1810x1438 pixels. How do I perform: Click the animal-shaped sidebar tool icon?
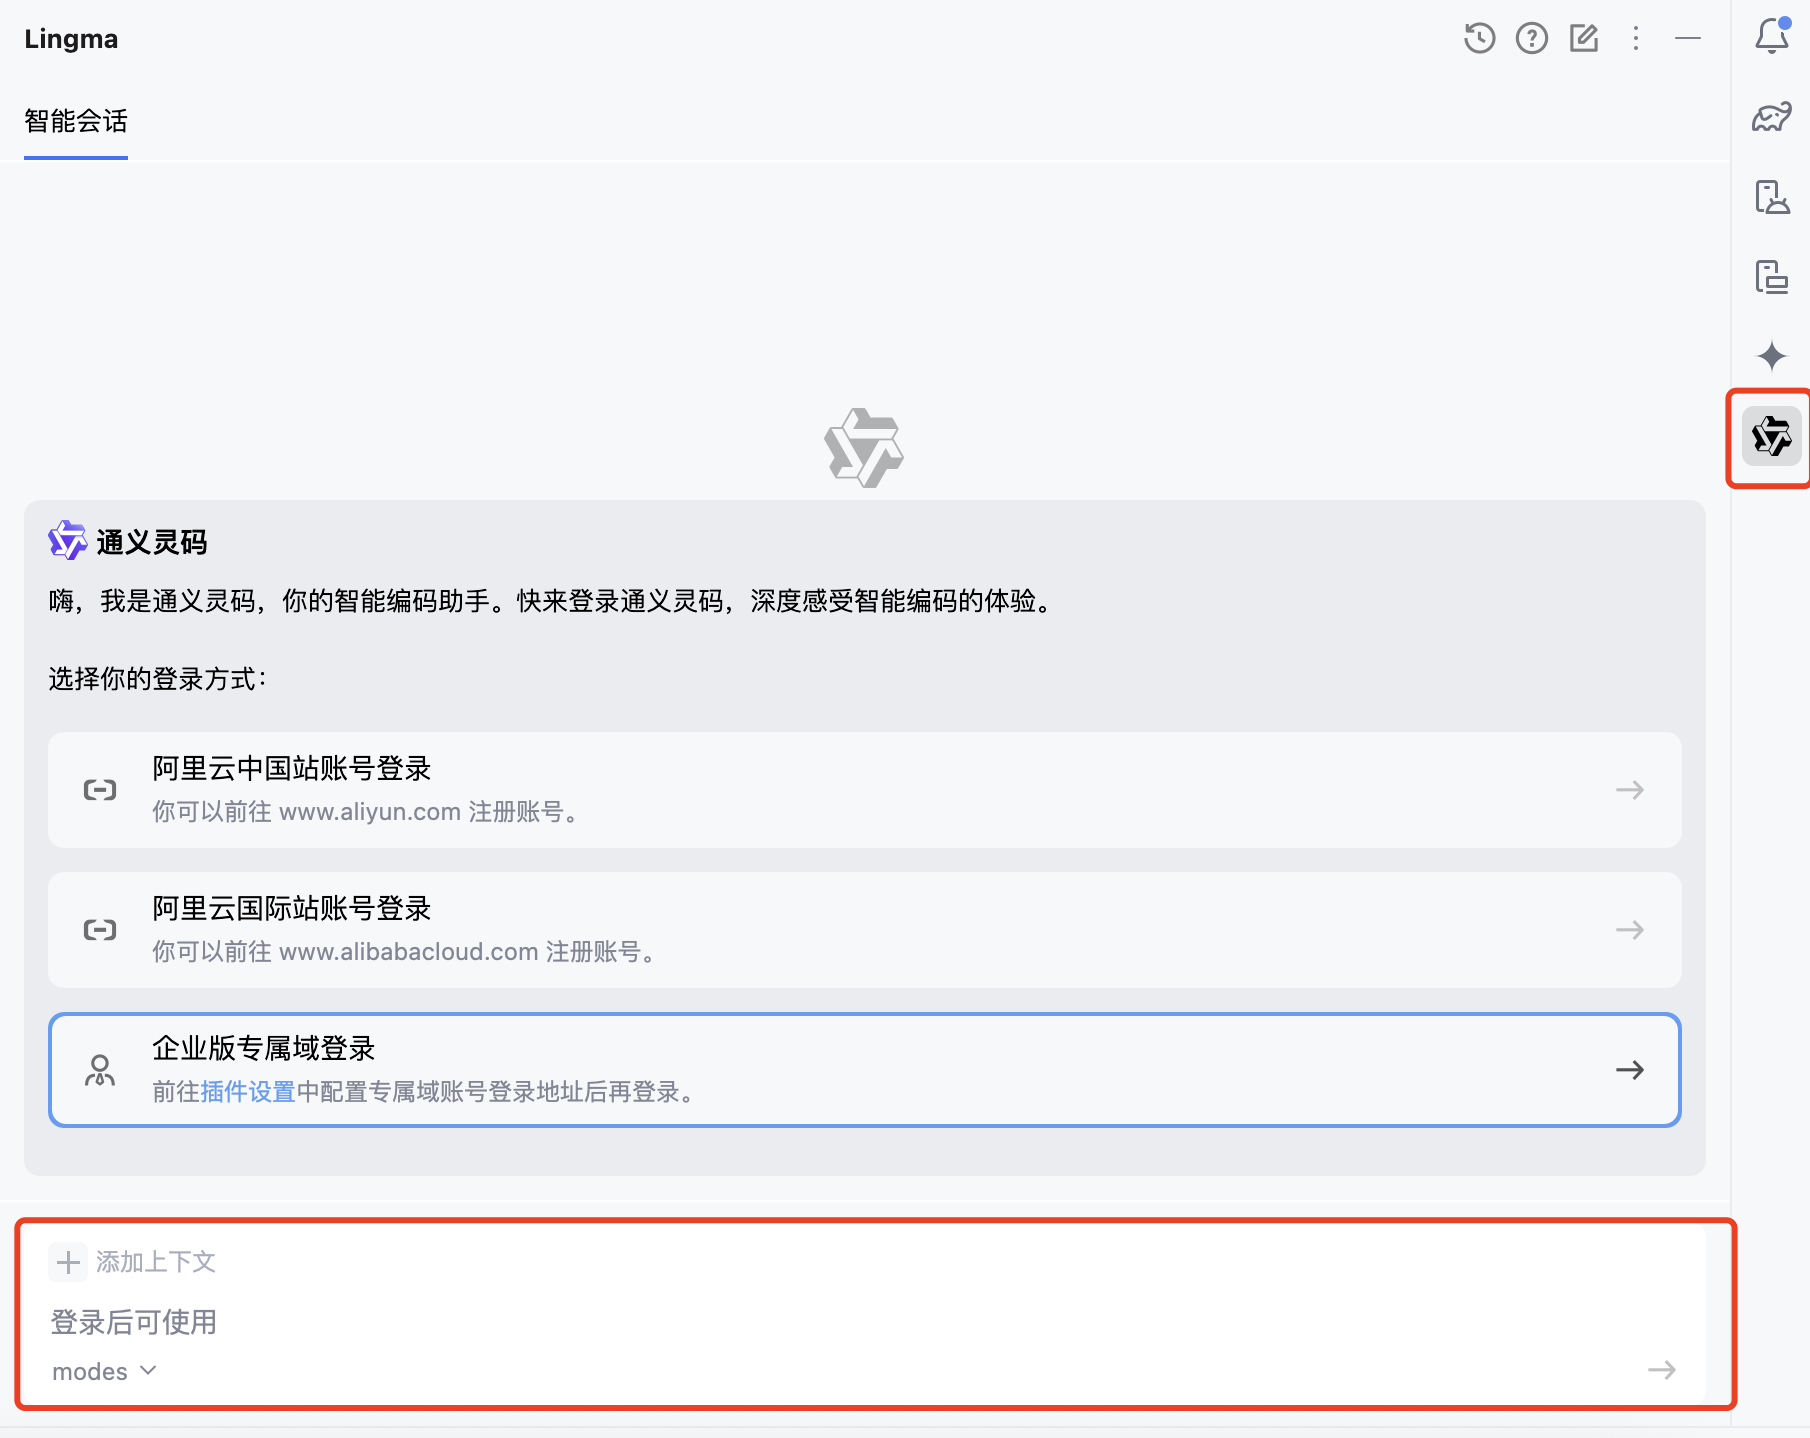point(1772,117)
